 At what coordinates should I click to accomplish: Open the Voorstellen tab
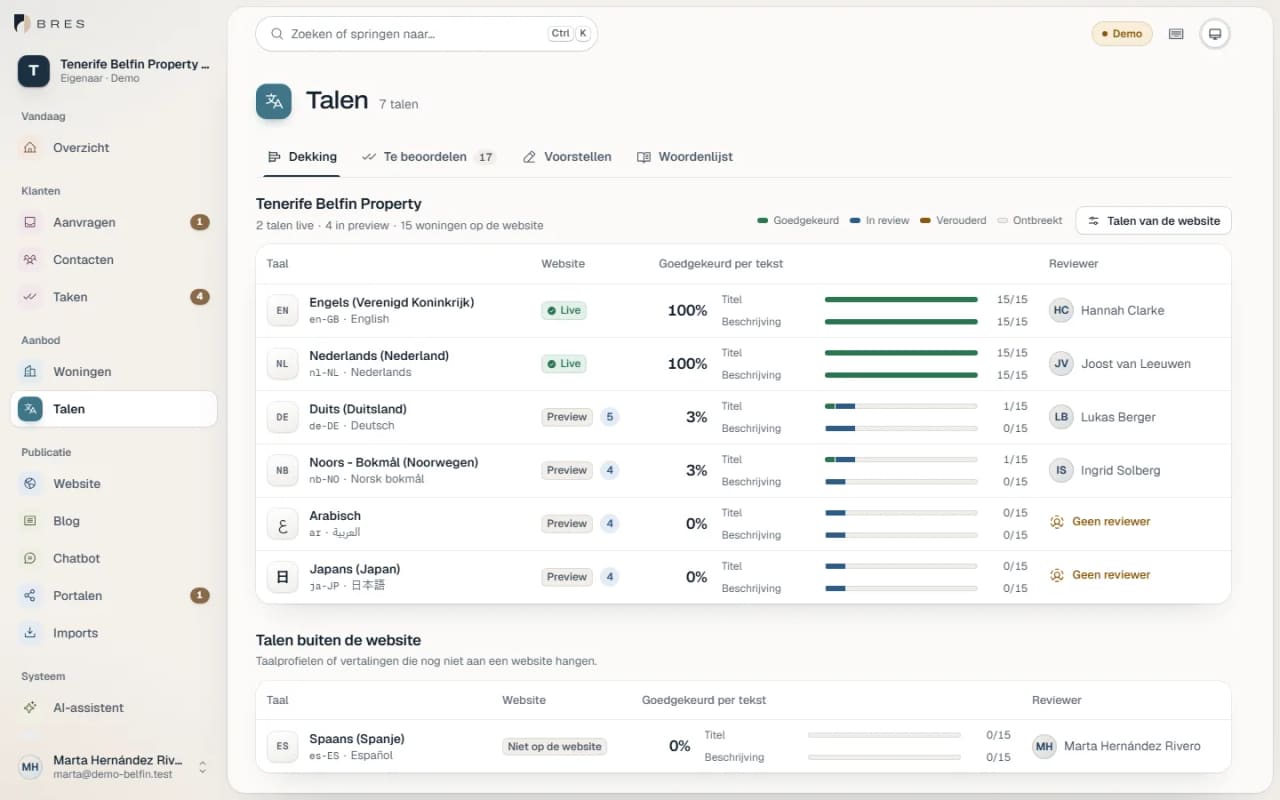(x=567, y=157)
